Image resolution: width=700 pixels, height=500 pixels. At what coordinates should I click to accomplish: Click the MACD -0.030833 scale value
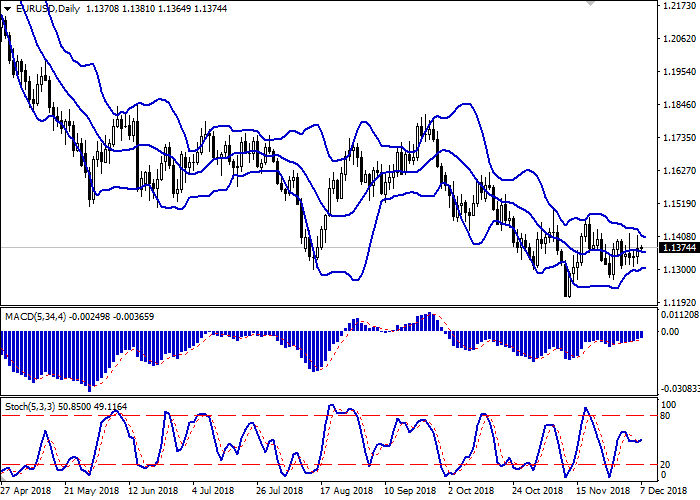(x=680, y=389)
